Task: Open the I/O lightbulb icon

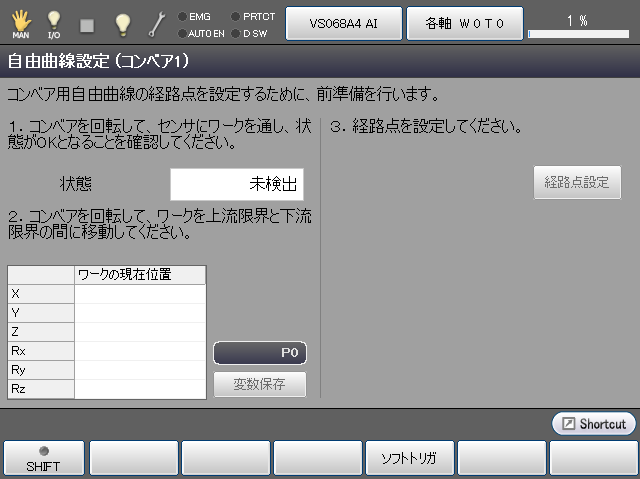Action: click(54, 22)
